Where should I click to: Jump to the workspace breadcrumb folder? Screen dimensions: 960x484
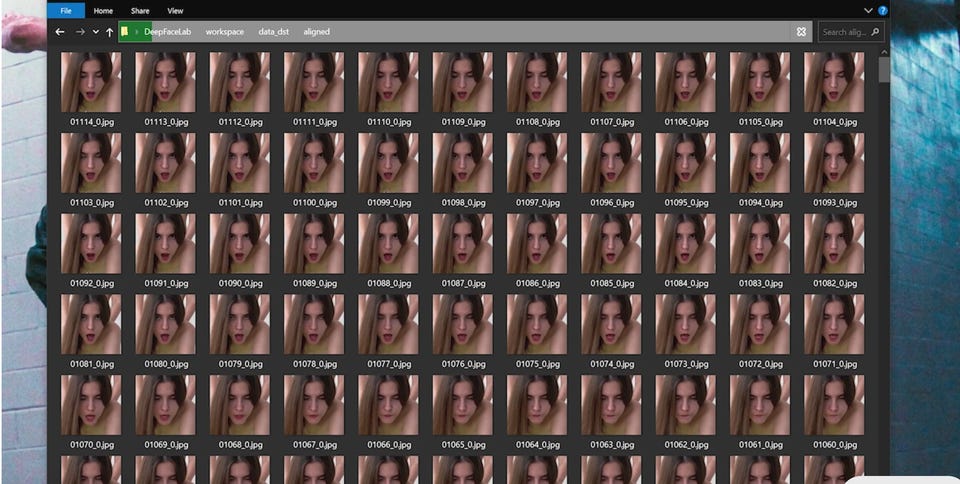[224, 32]
